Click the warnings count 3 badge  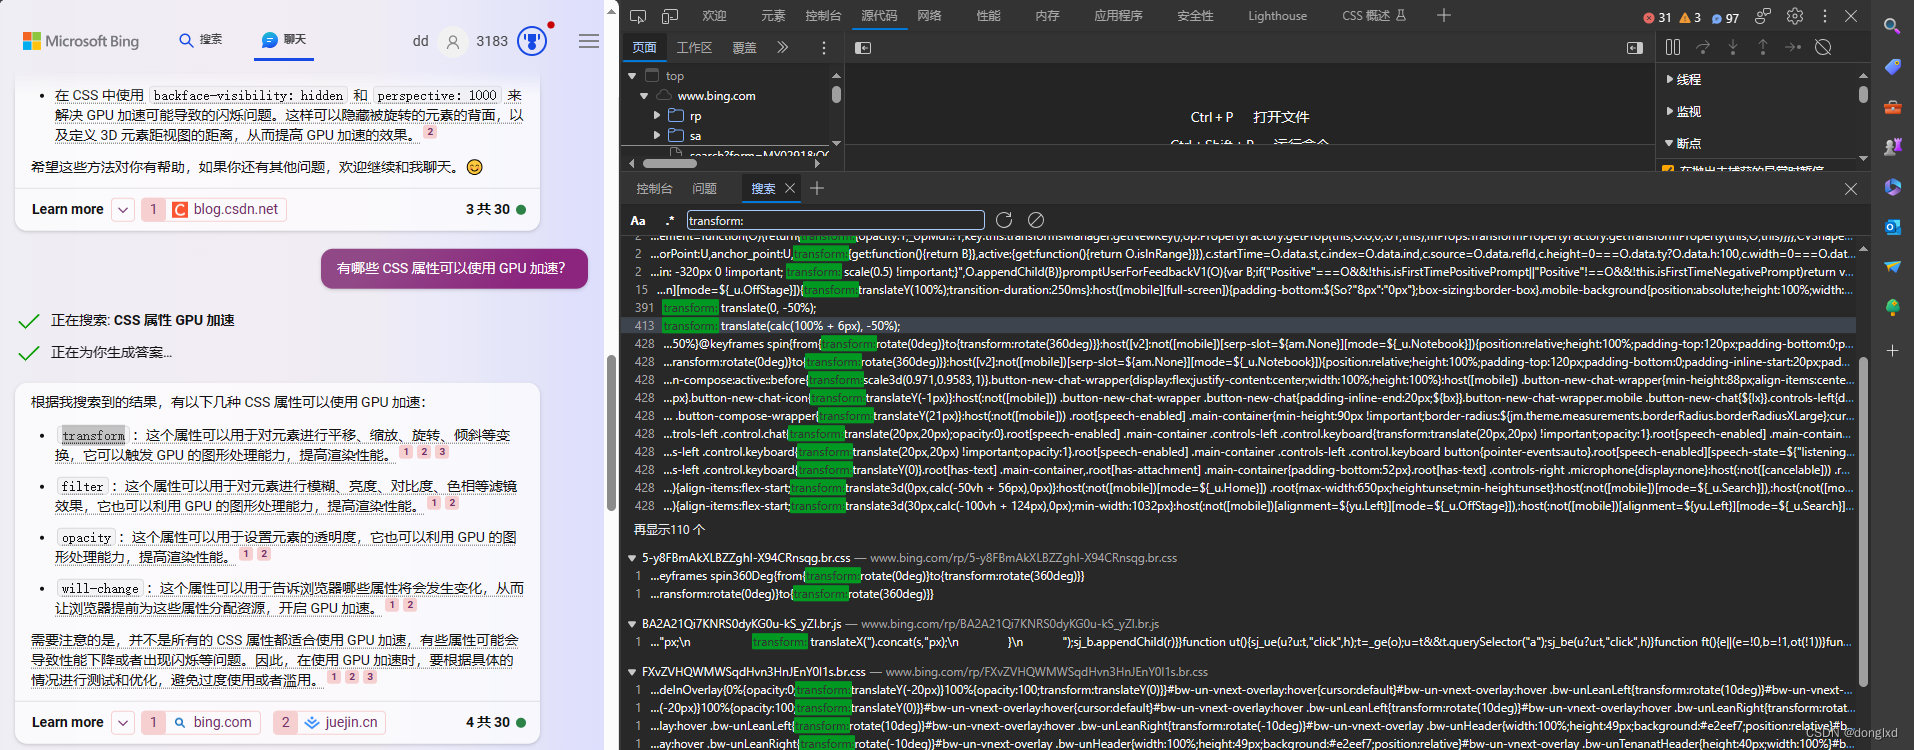click(x=1690, y=17)
